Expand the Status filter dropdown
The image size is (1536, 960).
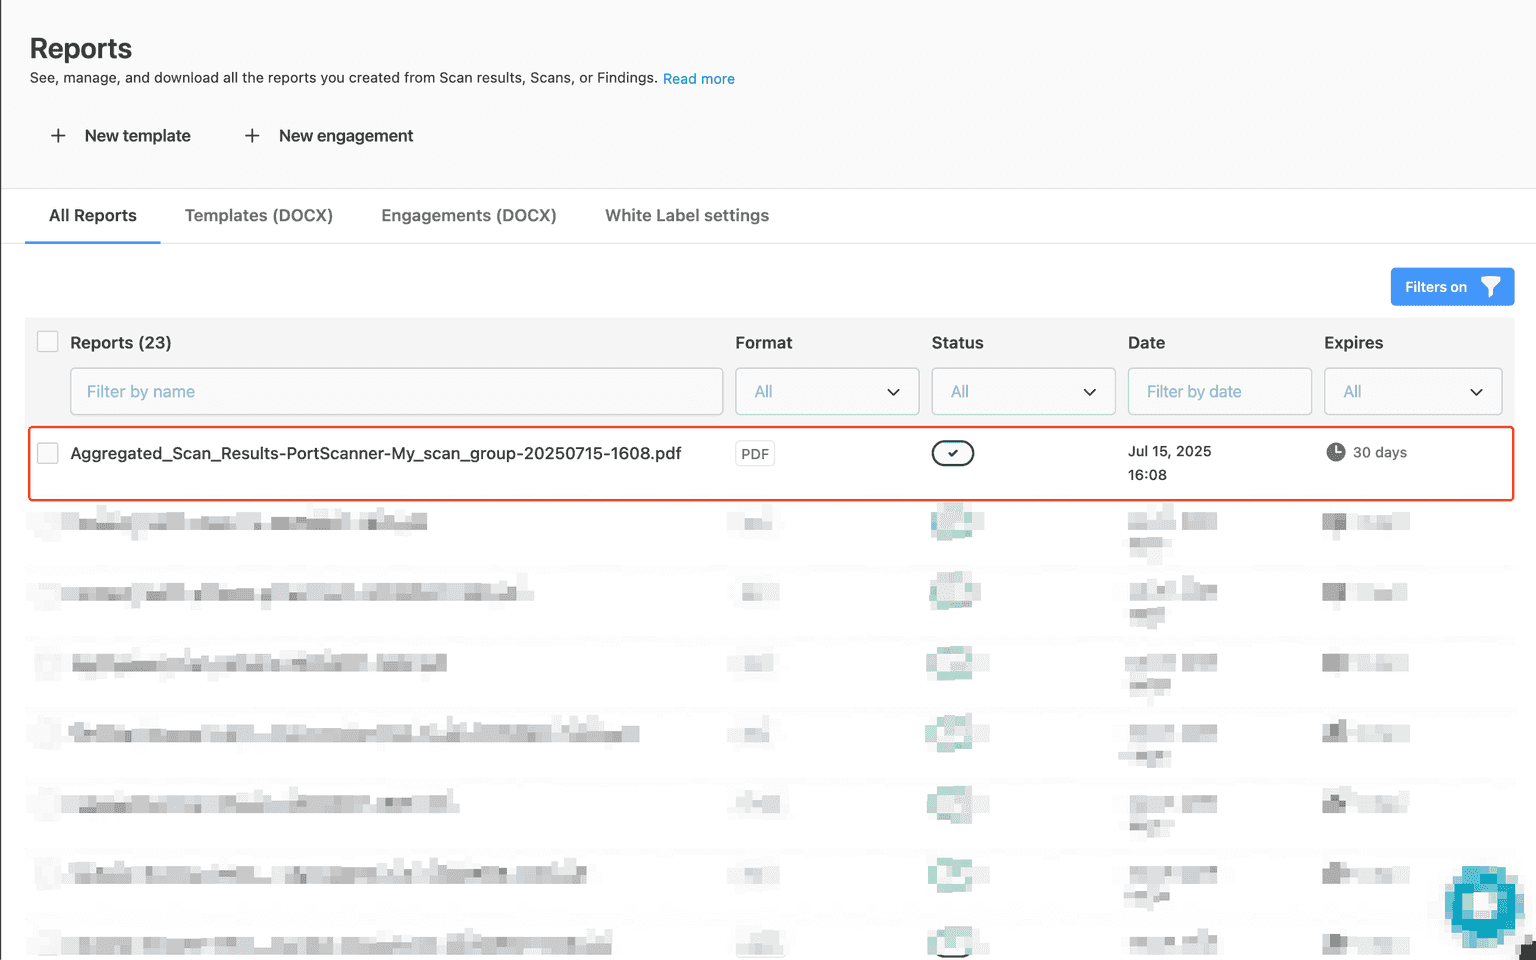[1022, 392]
